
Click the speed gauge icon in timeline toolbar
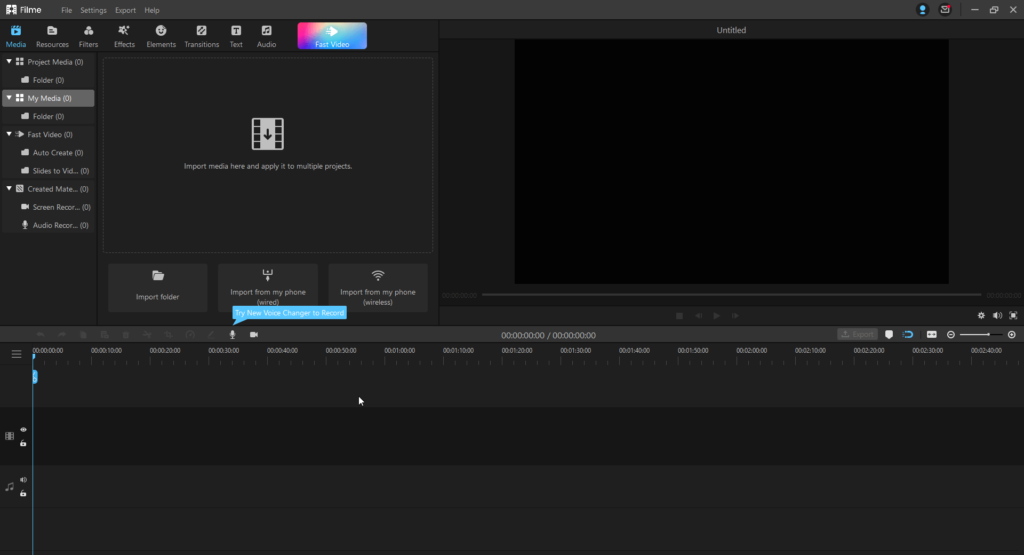click(190, 334)
